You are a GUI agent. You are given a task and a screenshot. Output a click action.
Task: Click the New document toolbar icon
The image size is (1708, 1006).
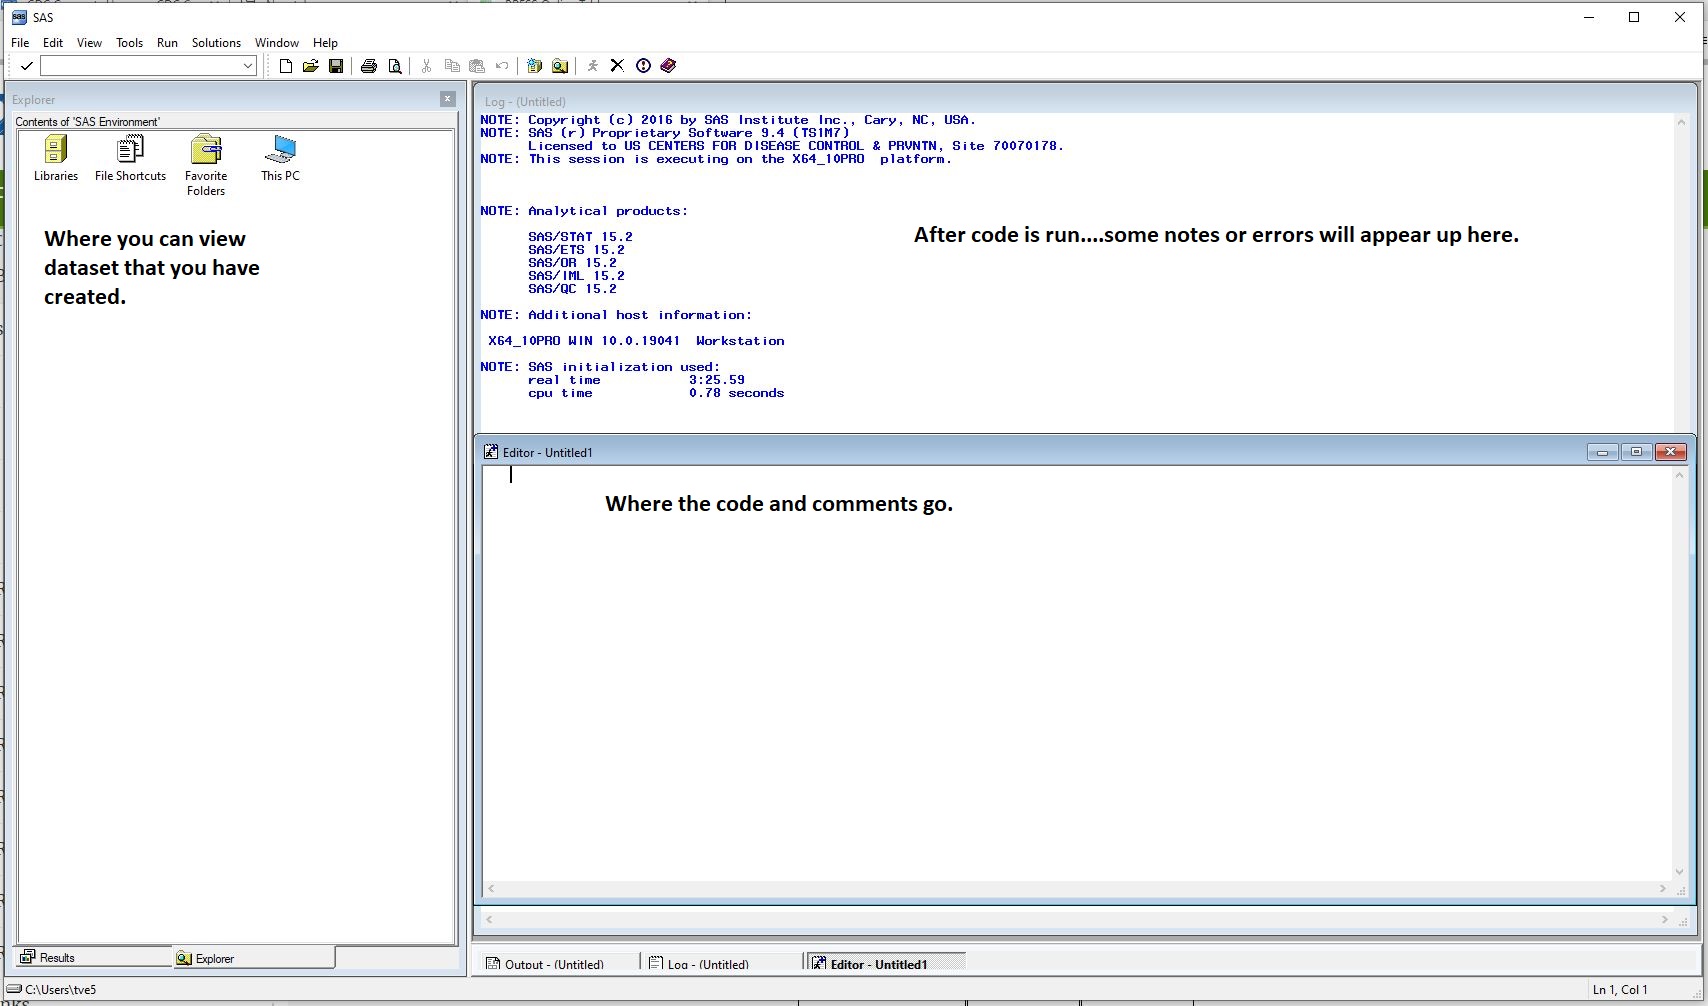coord(286,66)
